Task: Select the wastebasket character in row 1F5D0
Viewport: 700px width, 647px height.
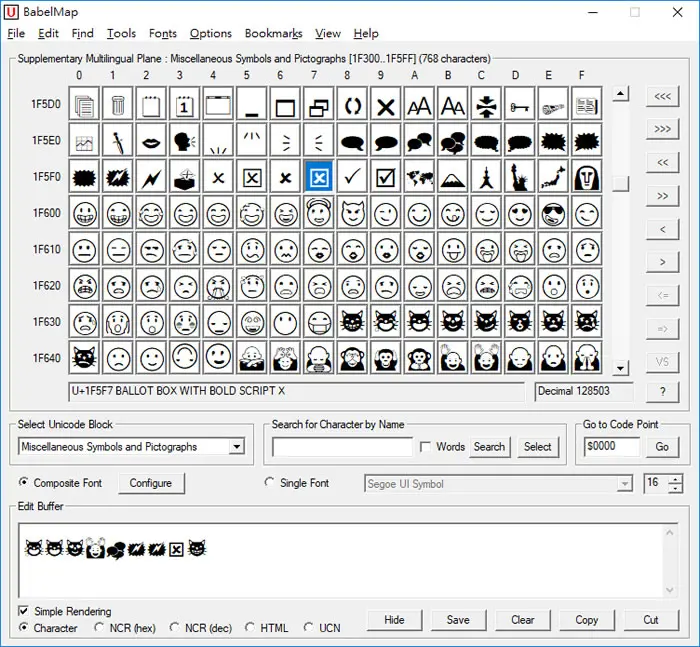Action: pos(118,104)
